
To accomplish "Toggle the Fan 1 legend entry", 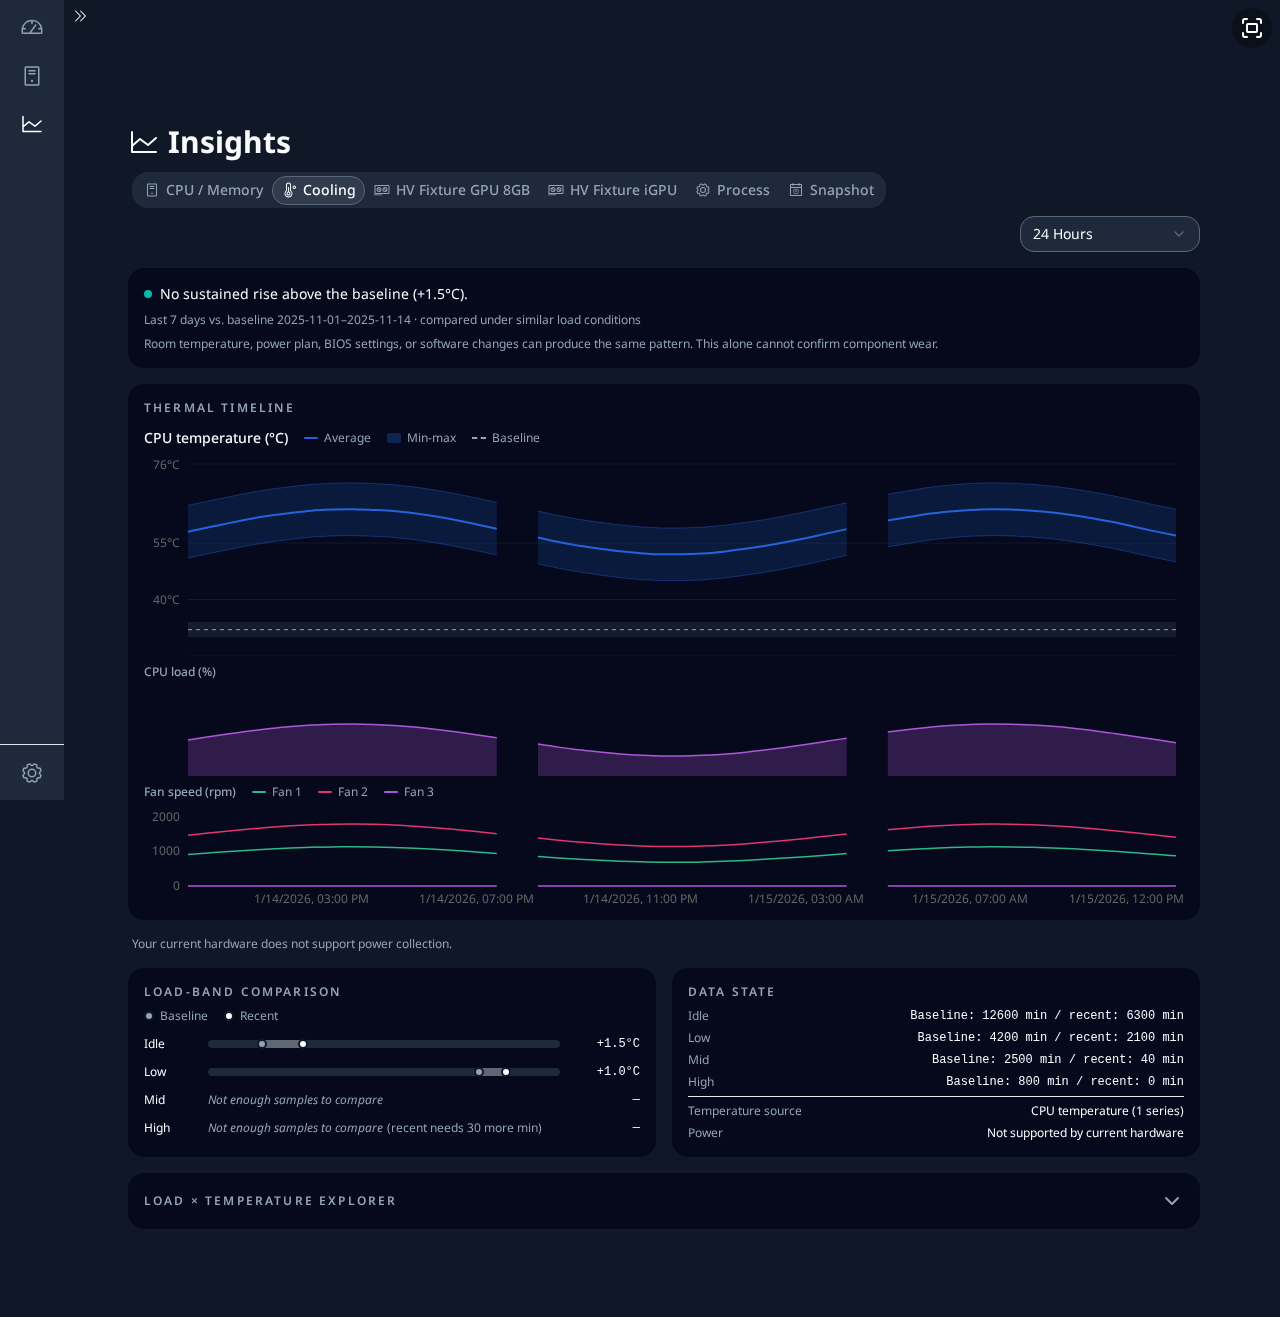I will [276, 792].
